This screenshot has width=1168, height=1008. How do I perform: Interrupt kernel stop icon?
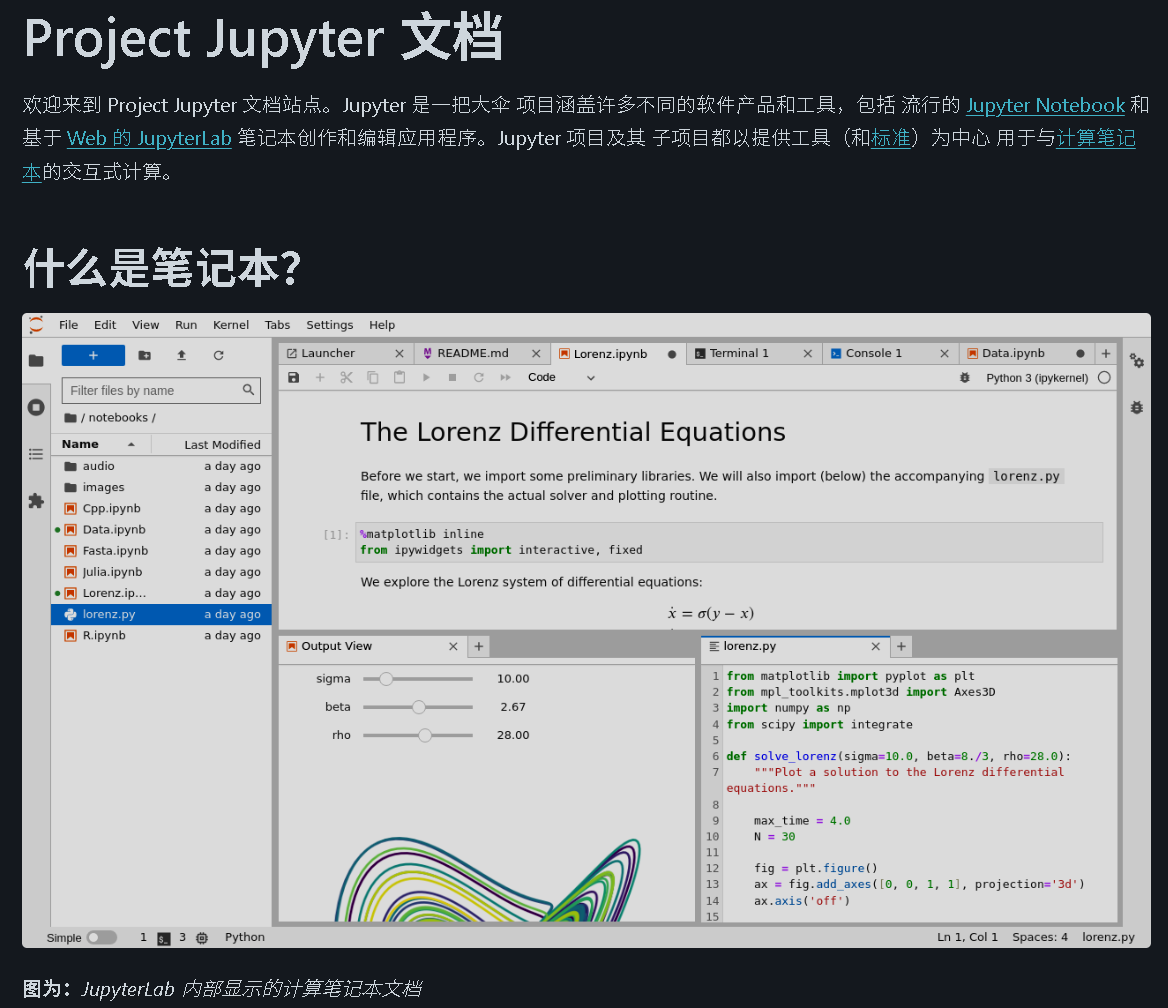452,378
